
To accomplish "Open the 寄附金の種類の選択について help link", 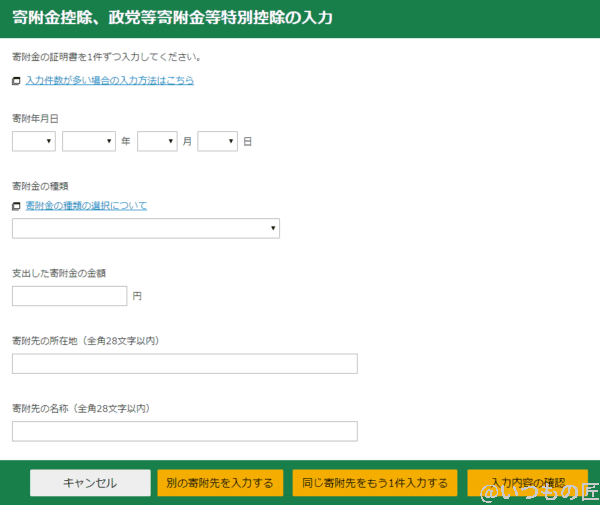I will pyautogui.click(x=86, y=205).
